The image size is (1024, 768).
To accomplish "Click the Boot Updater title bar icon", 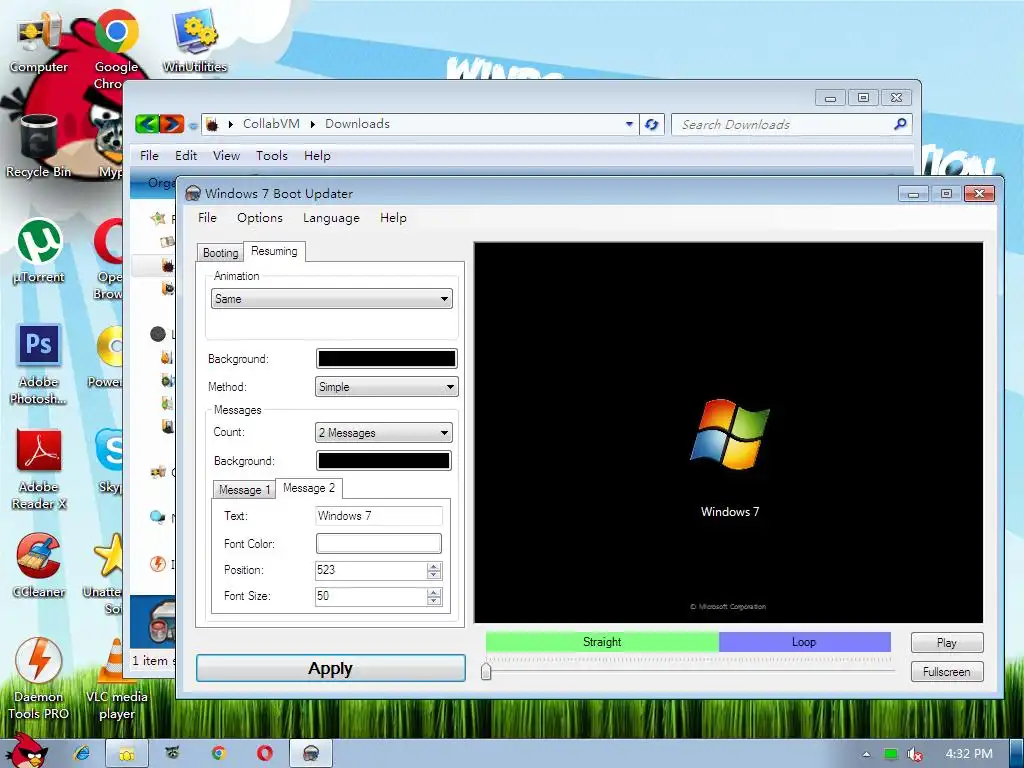I will click(193, 193).
